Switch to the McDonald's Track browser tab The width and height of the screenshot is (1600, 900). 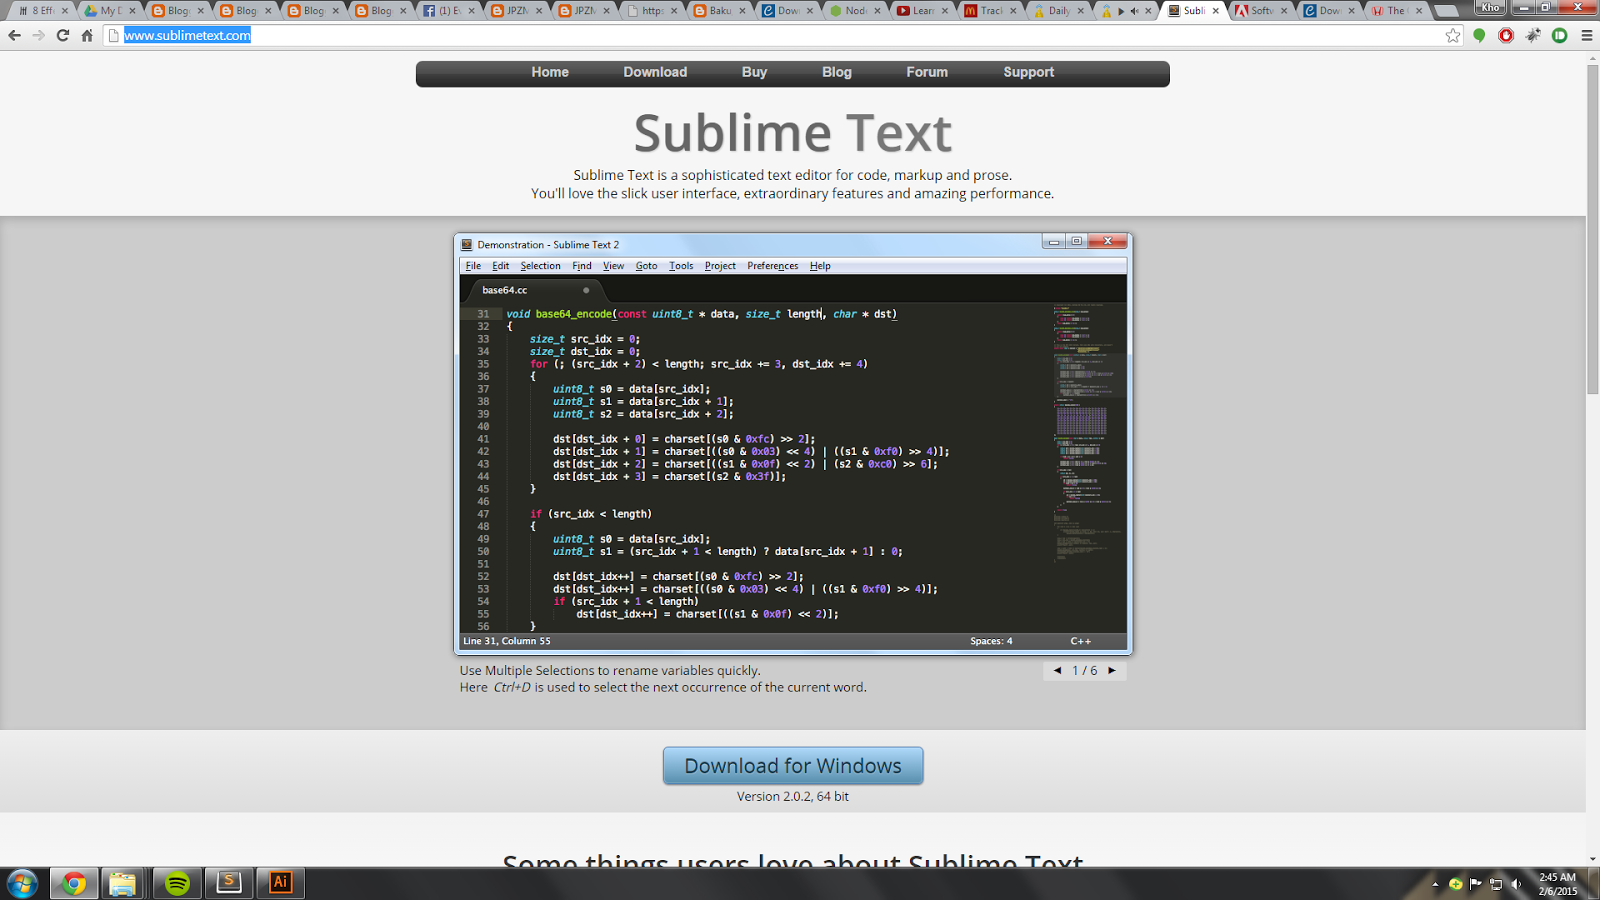pyautogui.click(x=989, y=11)
